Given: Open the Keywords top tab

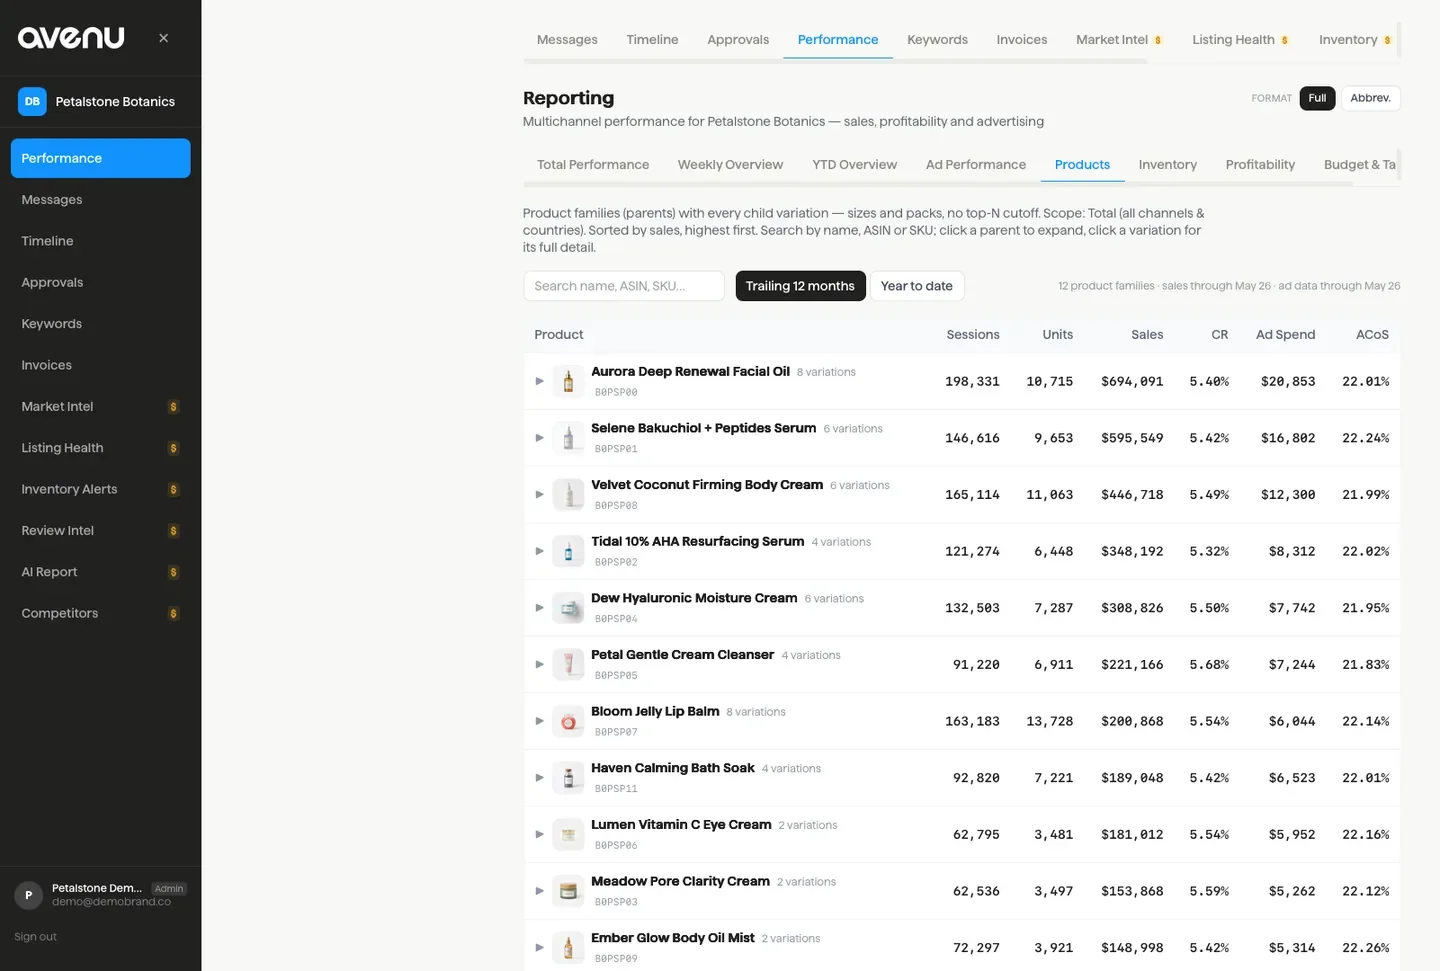Looking at the screenshot, I should click(937, 40).
